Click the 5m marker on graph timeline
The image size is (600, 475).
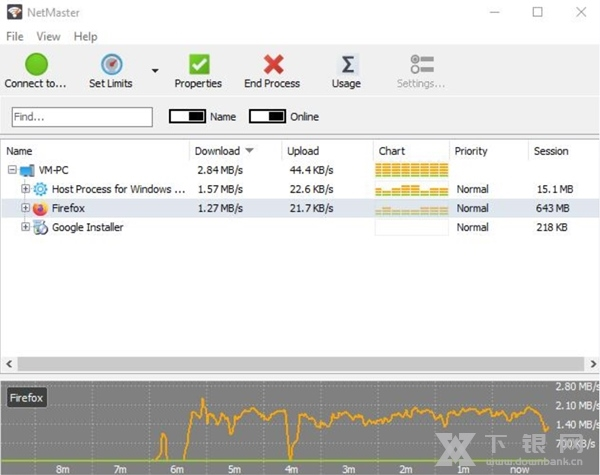point(234,469)
